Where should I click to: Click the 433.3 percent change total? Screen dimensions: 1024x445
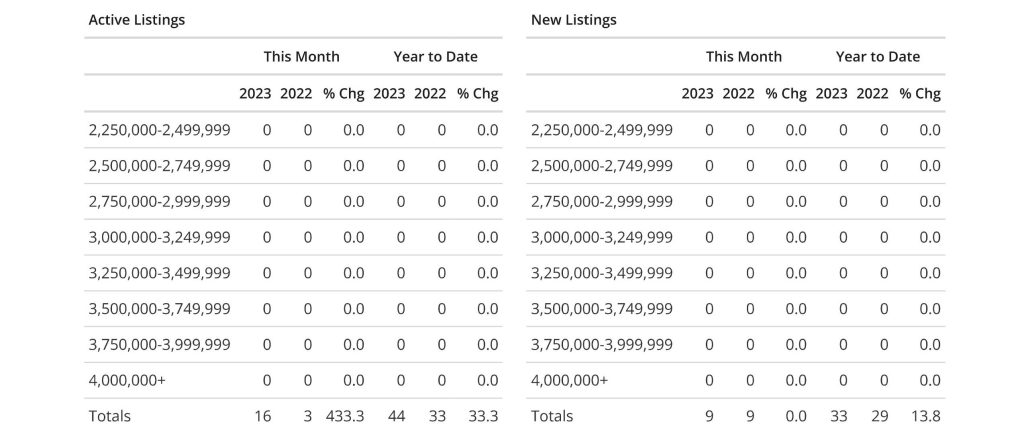(x=343, y=416)
